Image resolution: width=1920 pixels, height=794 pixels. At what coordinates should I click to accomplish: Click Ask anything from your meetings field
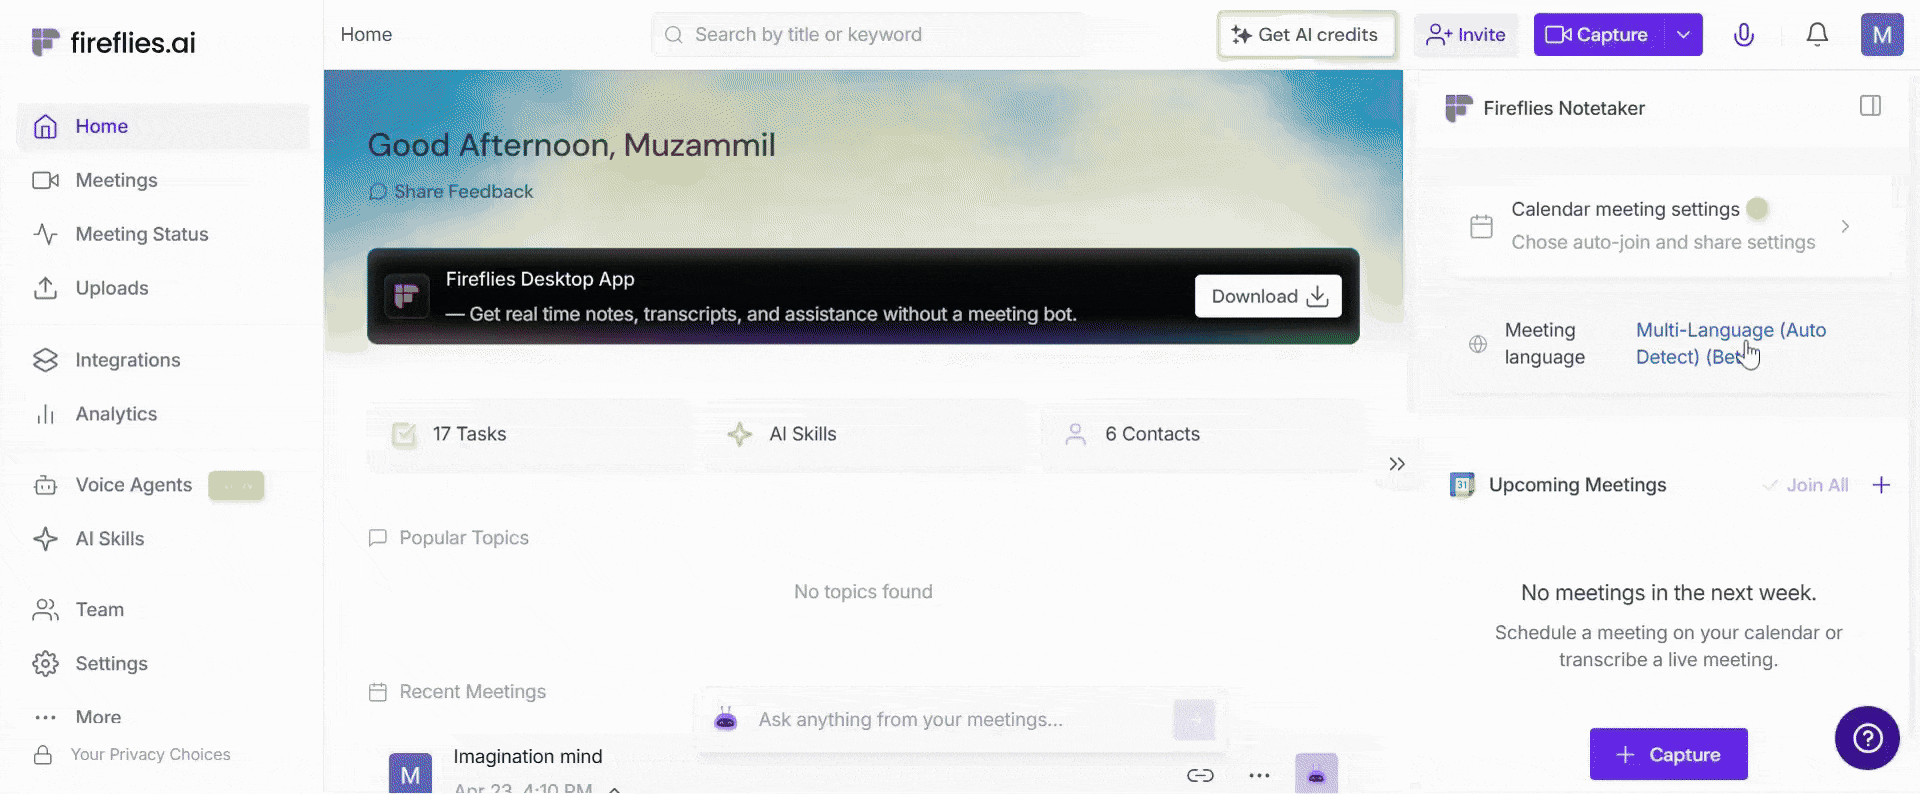tap(960, 720)
